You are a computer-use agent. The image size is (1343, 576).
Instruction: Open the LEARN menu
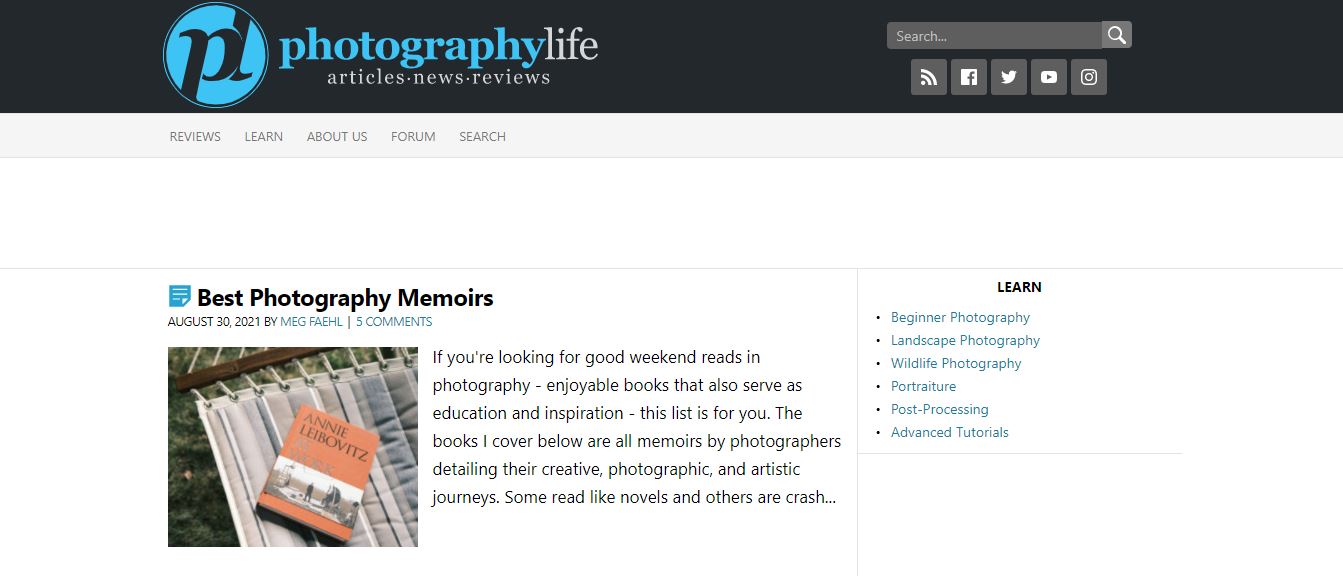coord(263,136)
